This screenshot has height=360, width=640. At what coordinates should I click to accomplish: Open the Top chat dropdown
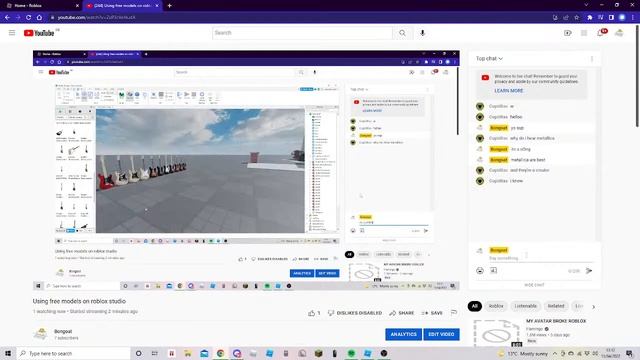pyautogui.click(x=489, y=59)
